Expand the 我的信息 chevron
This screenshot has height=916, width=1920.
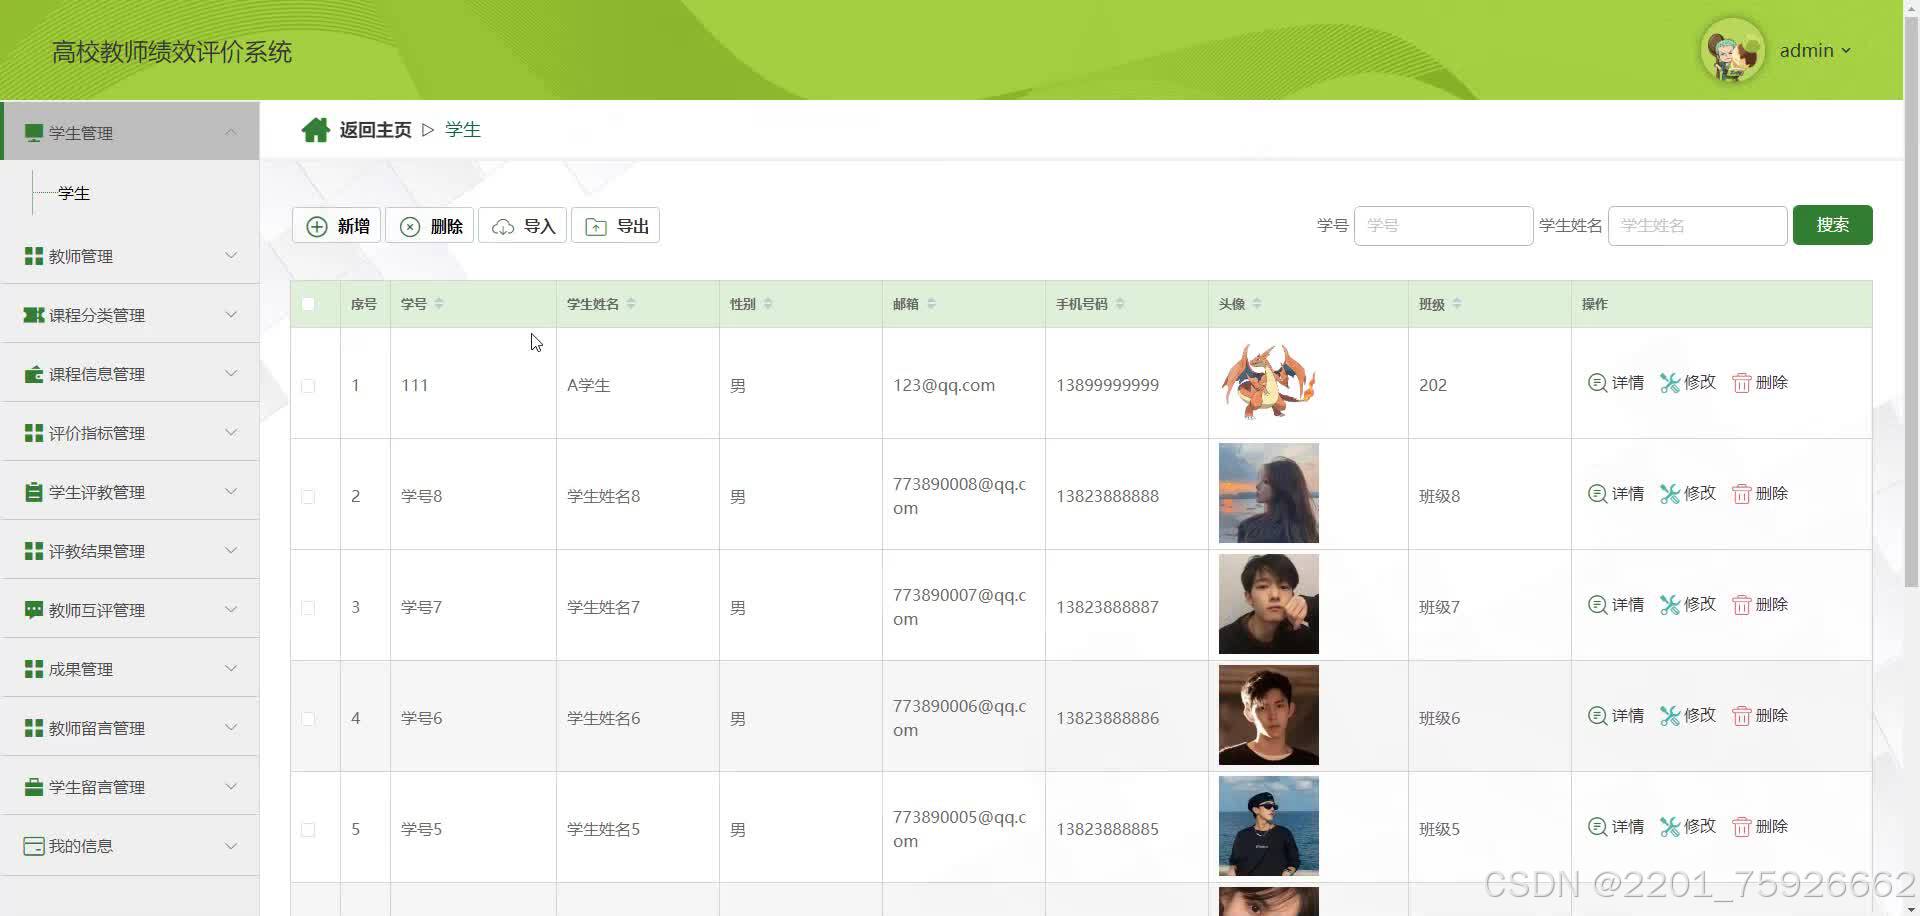coord(231,845)
